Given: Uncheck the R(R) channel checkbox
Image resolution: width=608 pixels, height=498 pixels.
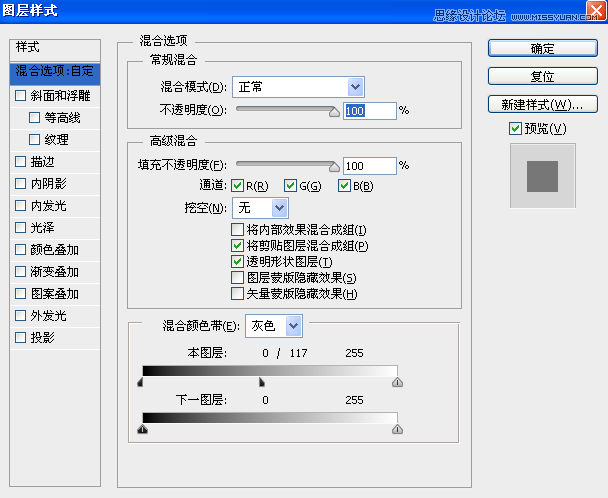Looking at the screenshot, I should 237,186.
